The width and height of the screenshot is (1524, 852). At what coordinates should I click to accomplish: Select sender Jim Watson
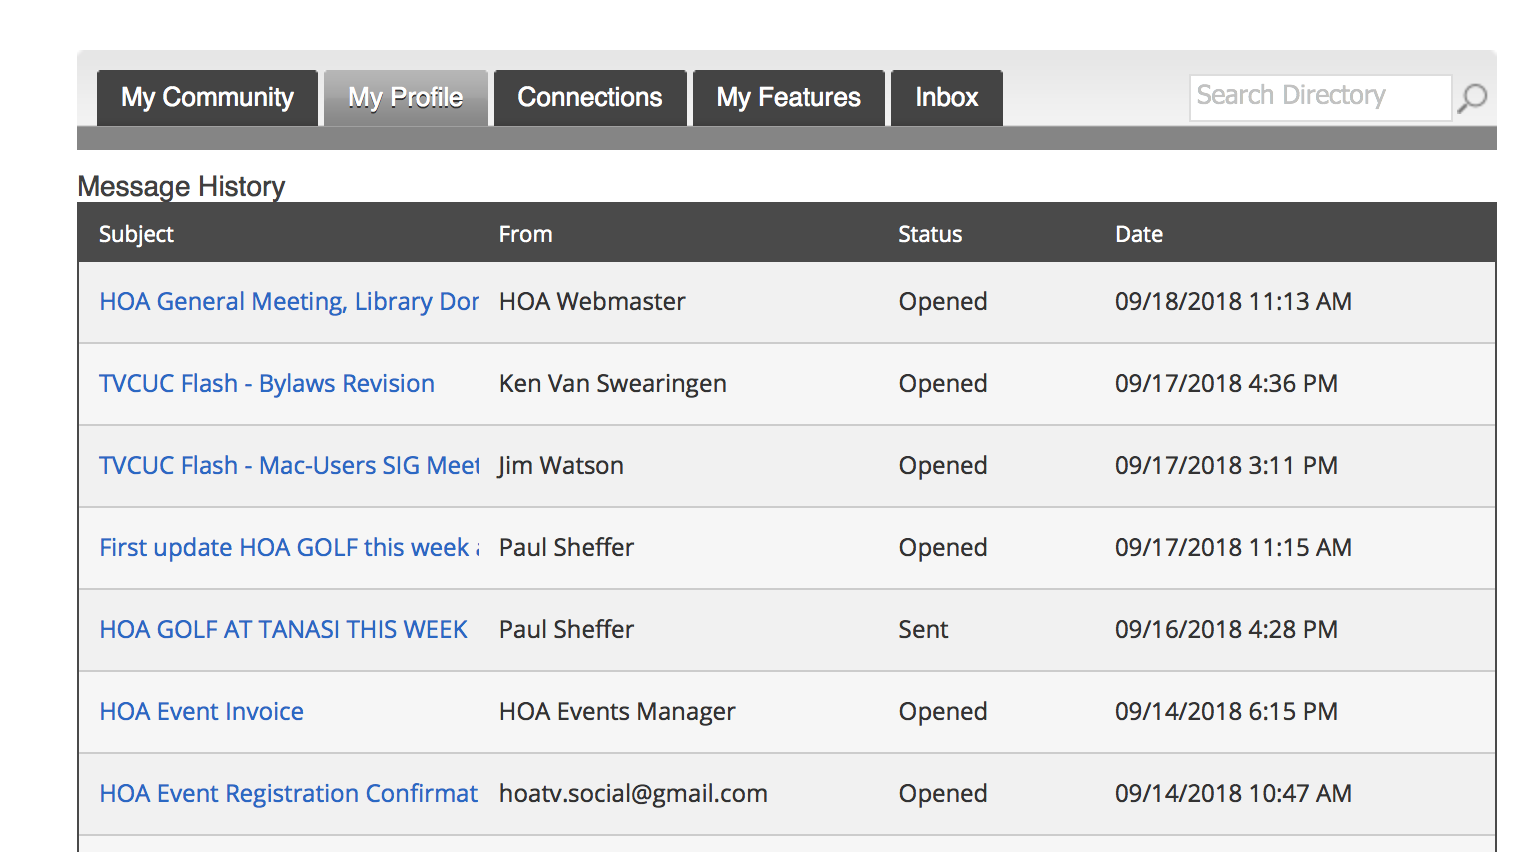tap(561, 466)
